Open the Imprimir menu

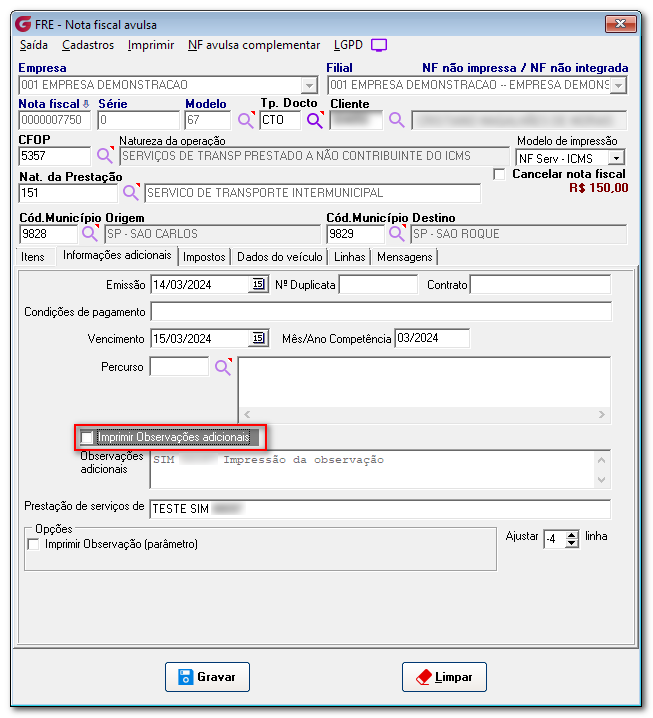tap(151, 45)
